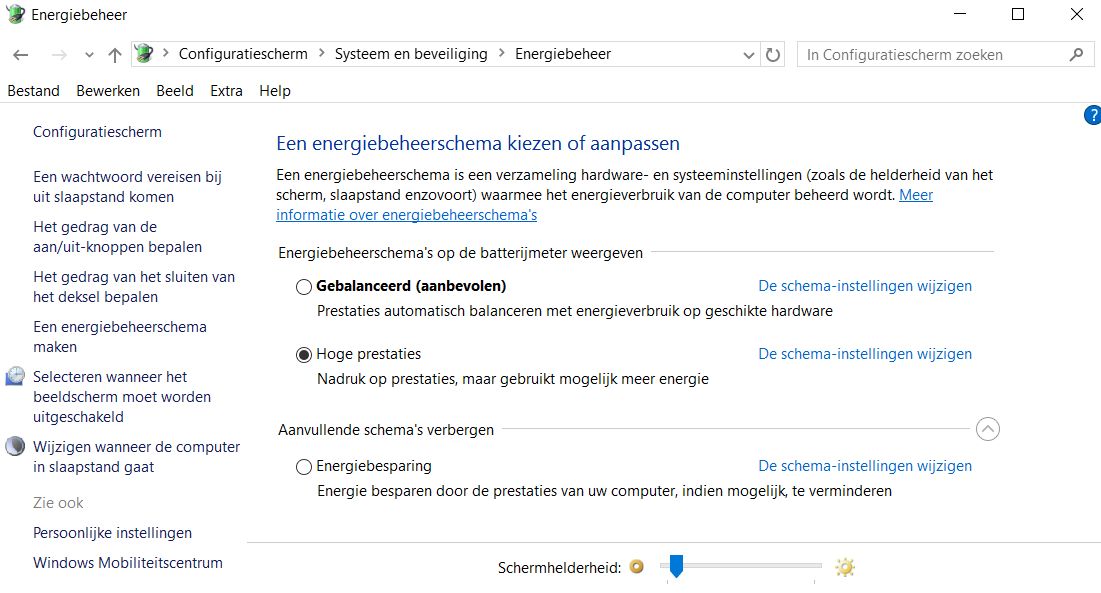Open help via blue question mark icon
1101x593 pixels.
point(1093,116)
